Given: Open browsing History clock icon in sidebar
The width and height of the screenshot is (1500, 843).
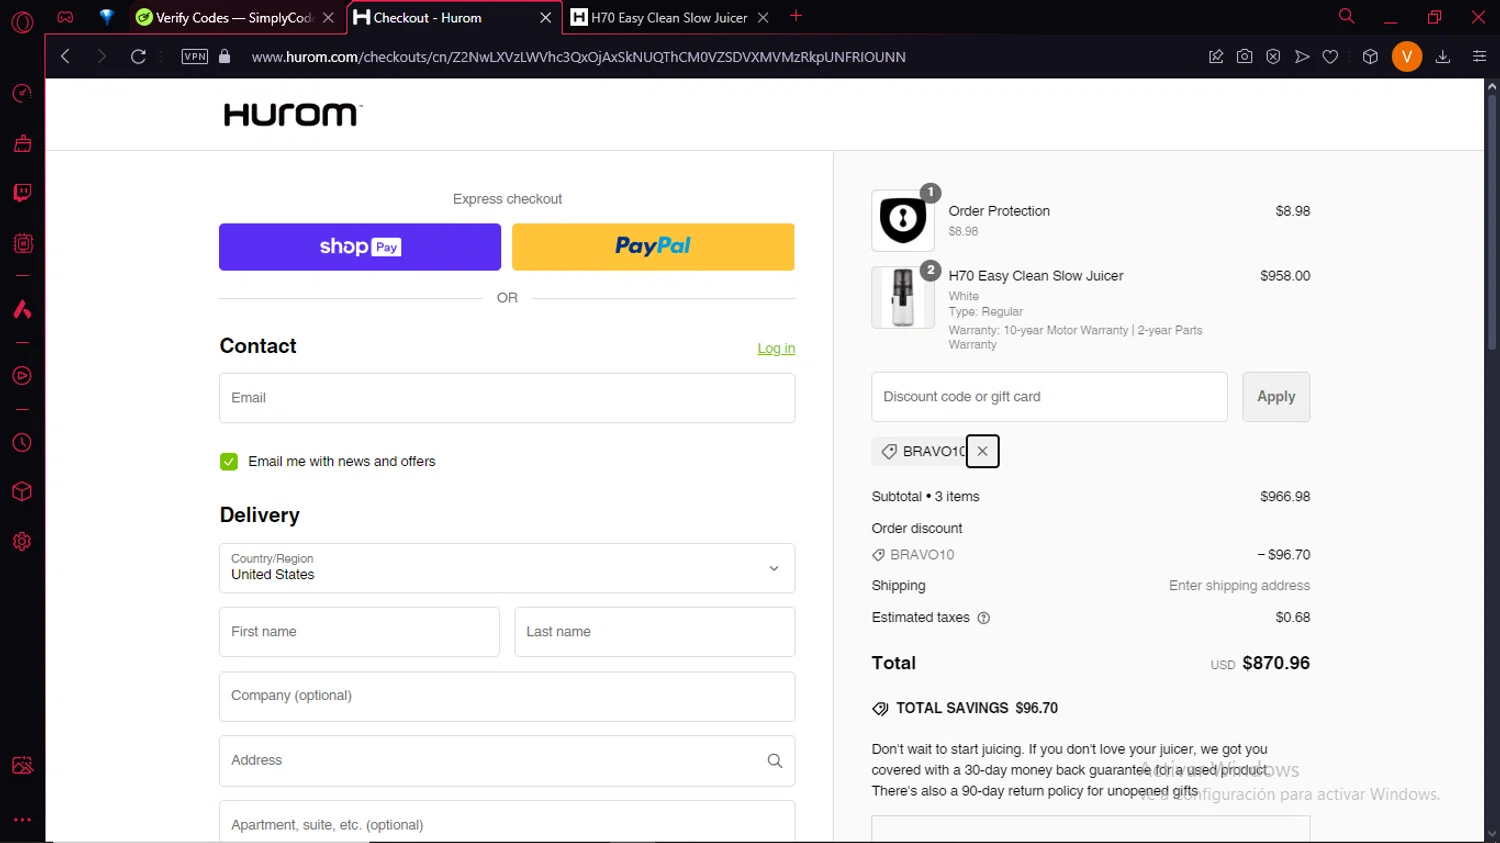Looking at the screenshot, I should tap(22, 443).
